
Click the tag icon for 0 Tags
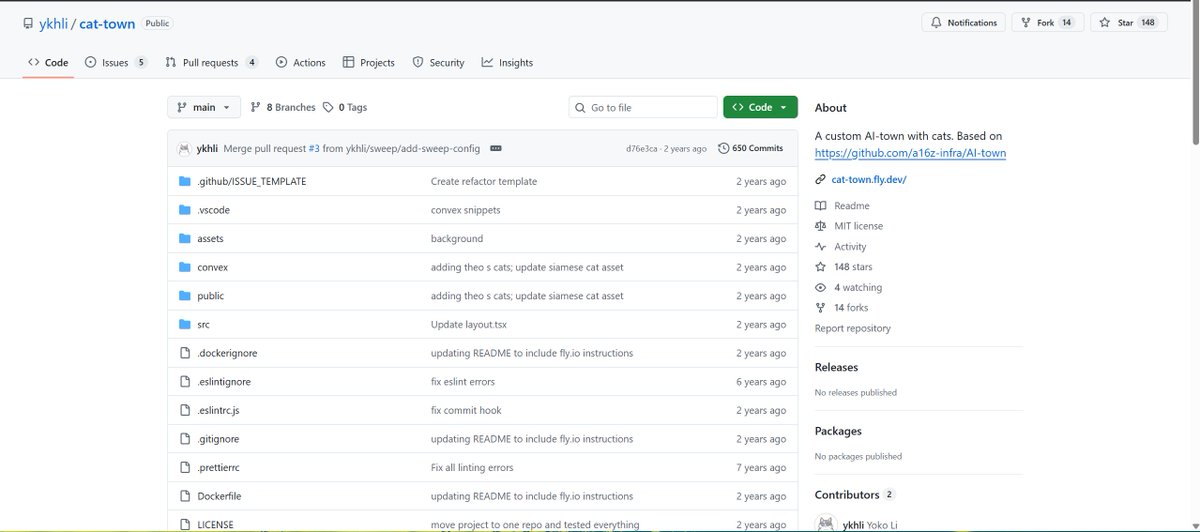coord(328,107)
